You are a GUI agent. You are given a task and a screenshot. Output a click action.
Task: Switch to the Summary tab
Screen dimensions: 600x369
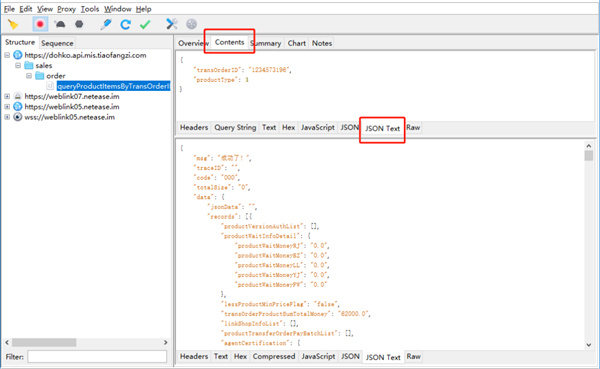click(x=266, y=43)
